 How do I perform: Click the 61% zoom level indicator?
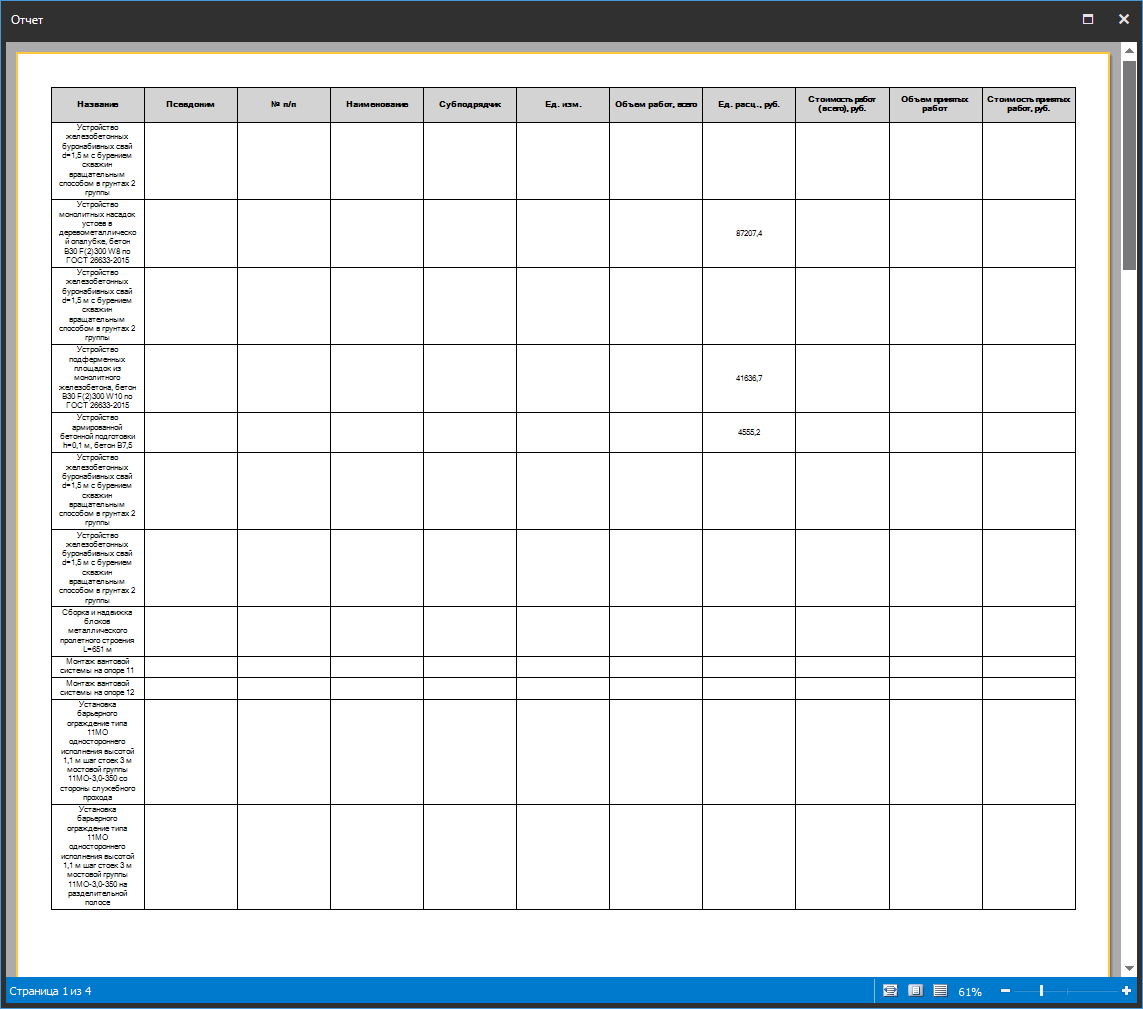tap(970, 992)
